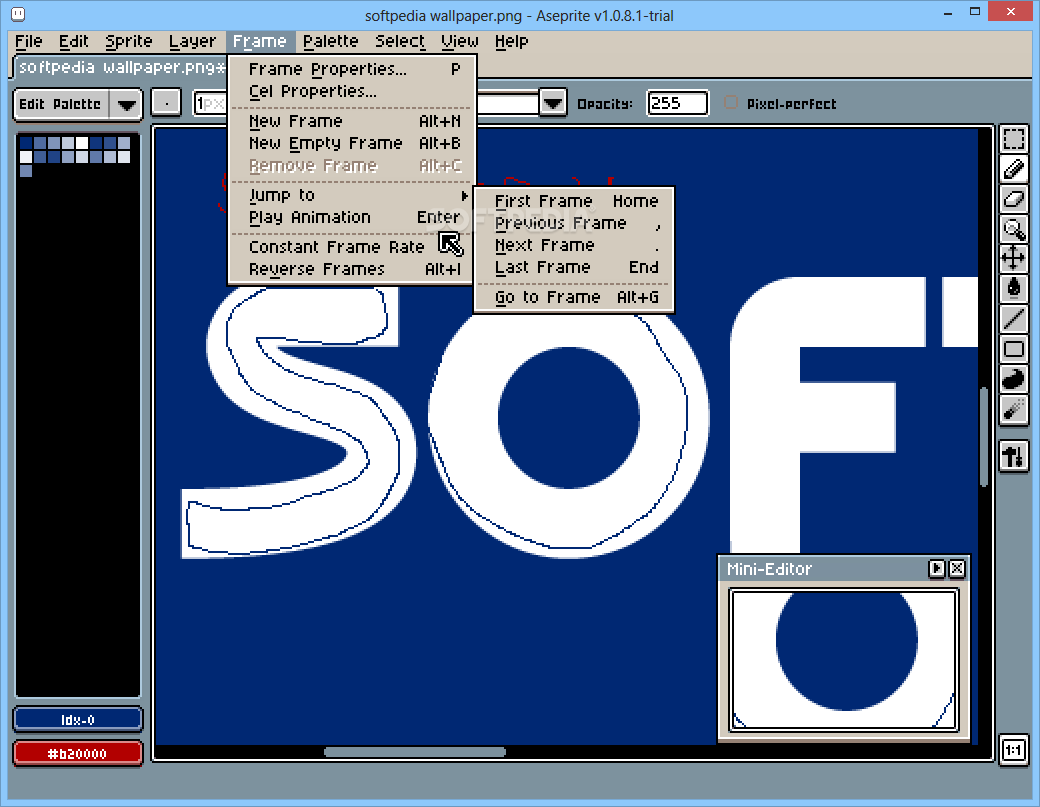Viewport: 1040px width, 807px height.
Task: Open the Help menu
Action: (x=511, y=42)
